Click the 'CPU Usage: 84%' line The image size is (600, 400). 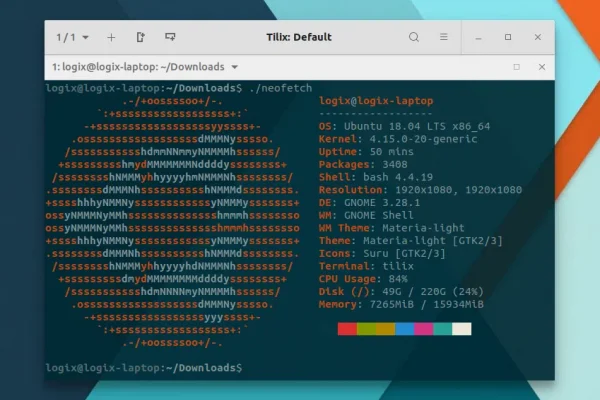[x=363, y=279]
